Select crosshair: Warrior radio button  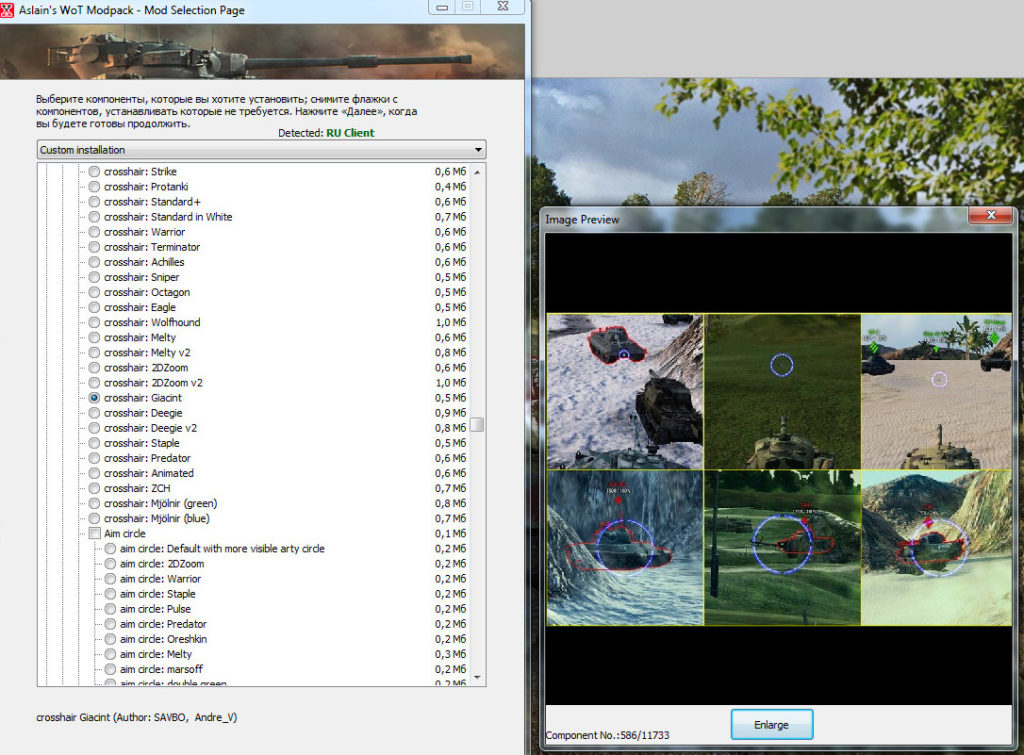click(x=94, y=232)
